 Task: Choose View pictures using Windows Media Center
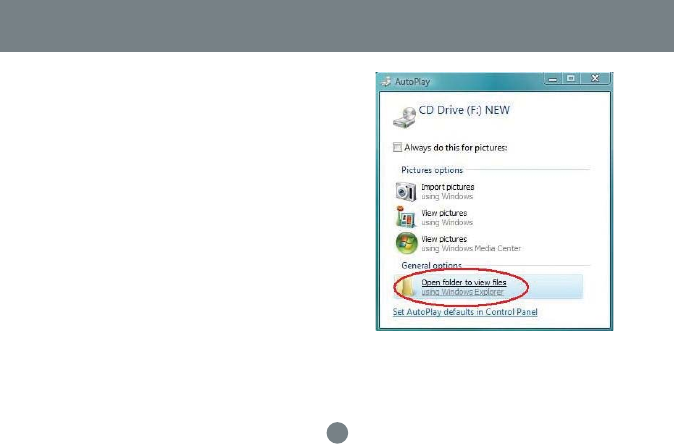[471, 244]
